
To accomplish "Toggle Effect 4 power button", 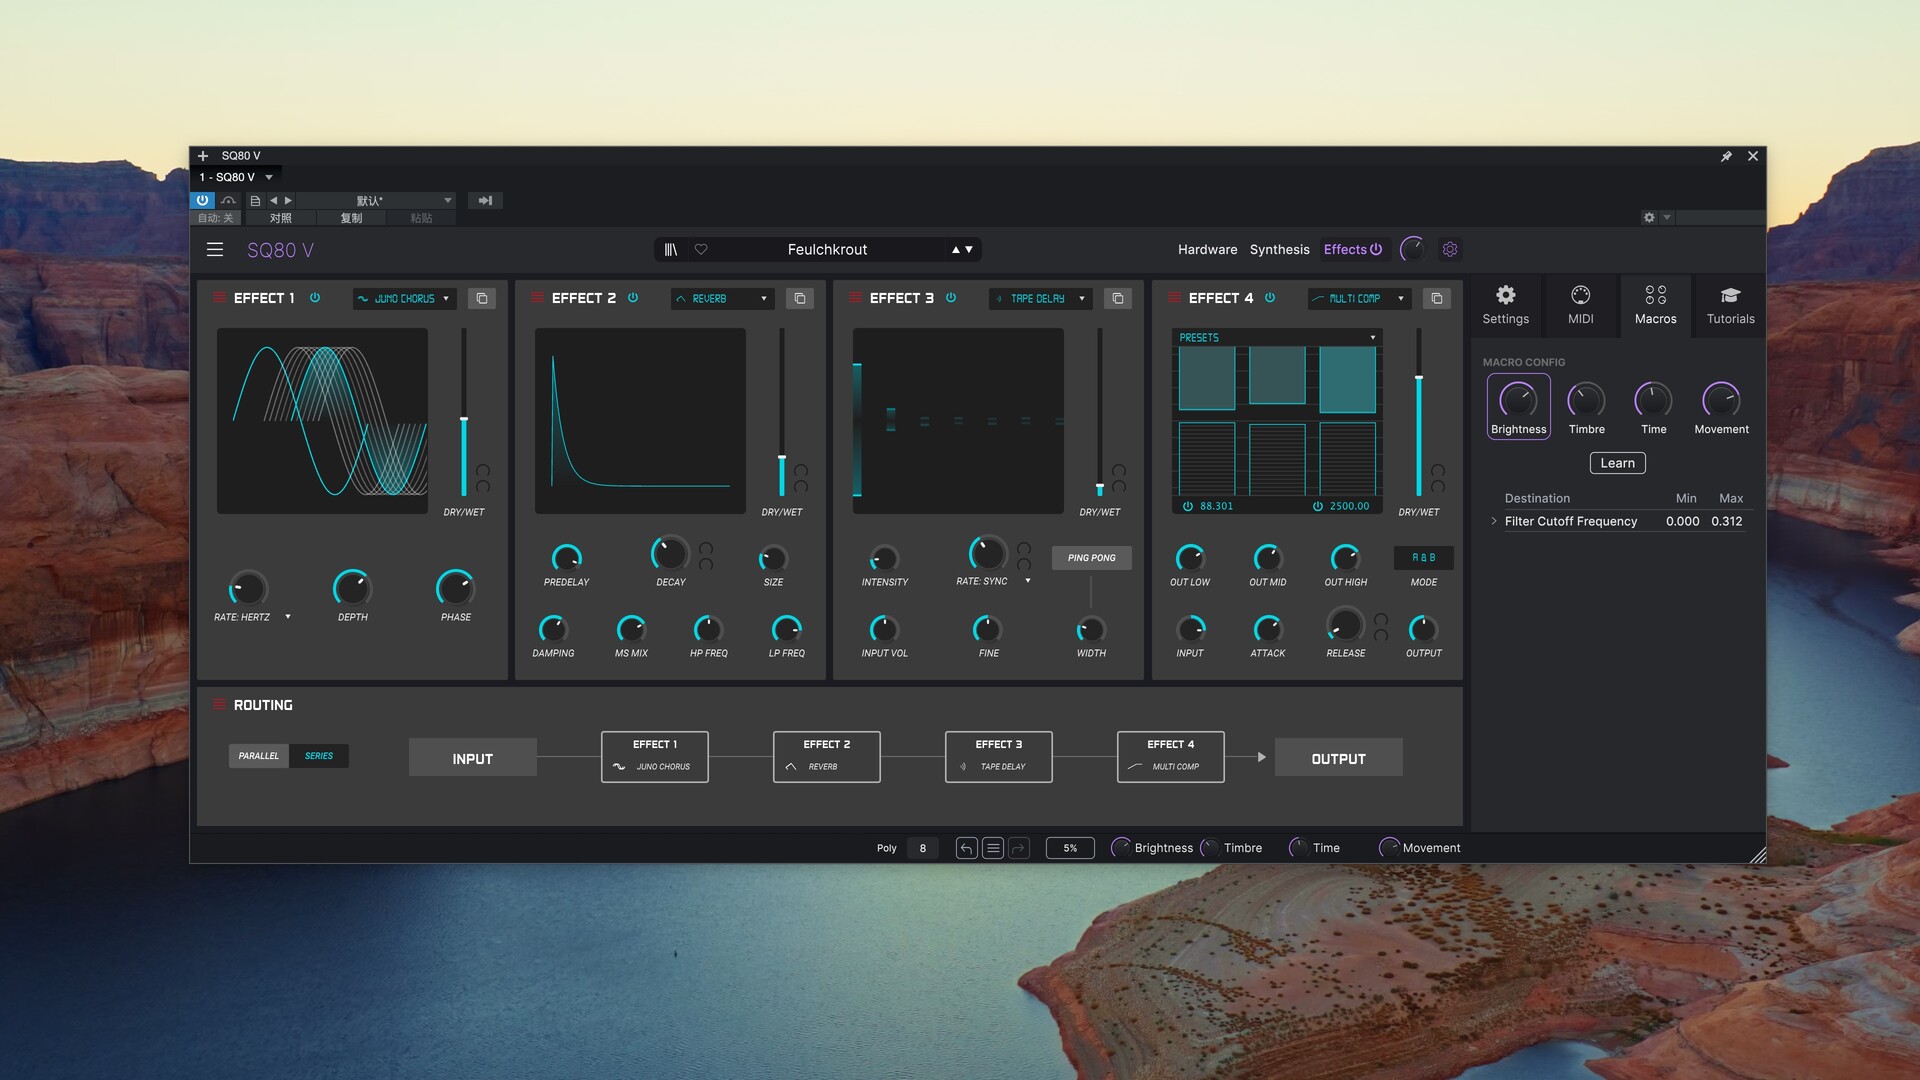I will [1270, 298].
